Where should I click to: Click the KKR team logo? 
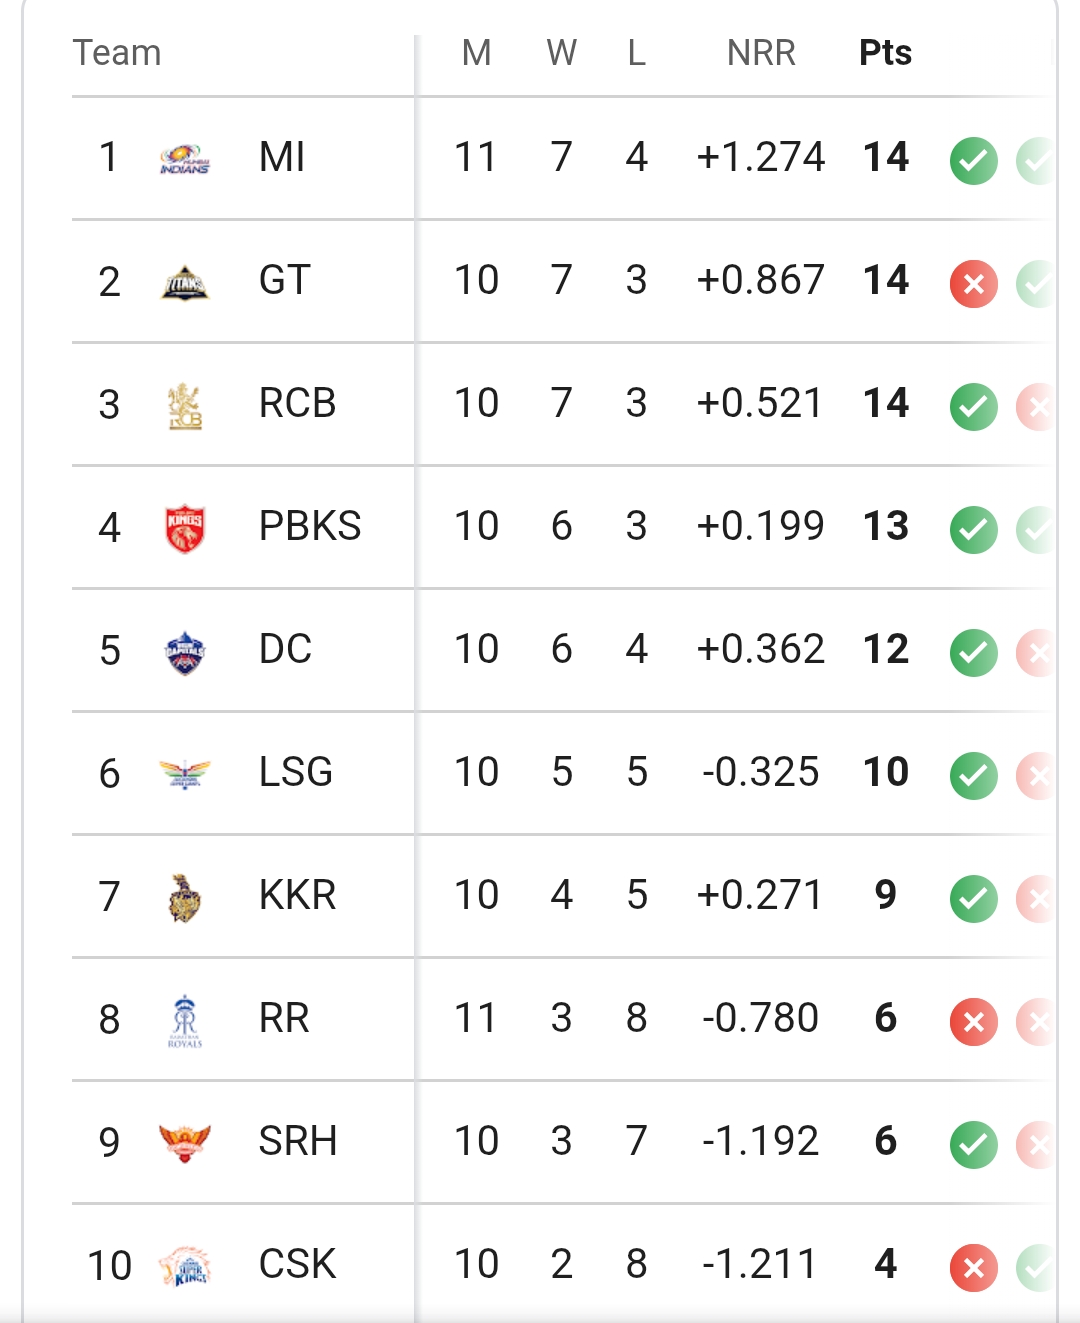tap(185, 897)
